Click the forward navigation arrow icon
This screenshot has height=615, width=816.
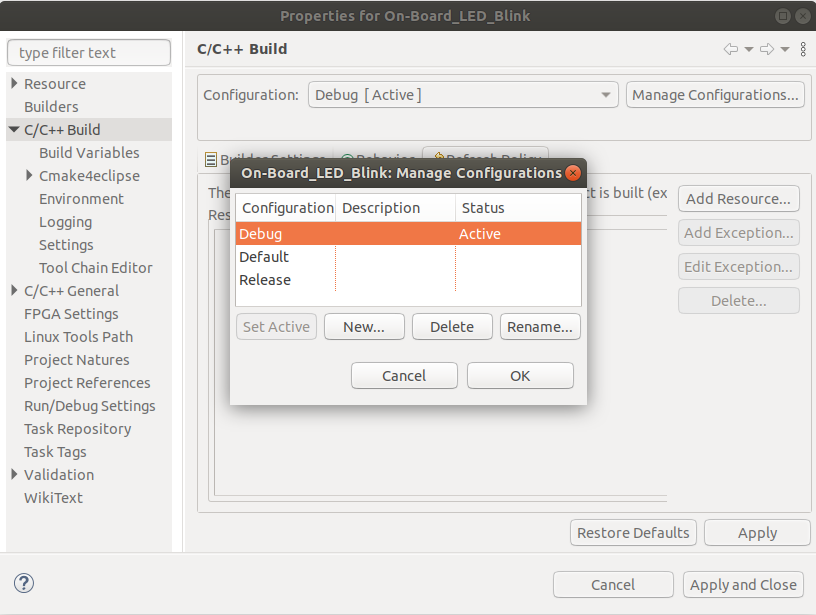click(767, 49)
